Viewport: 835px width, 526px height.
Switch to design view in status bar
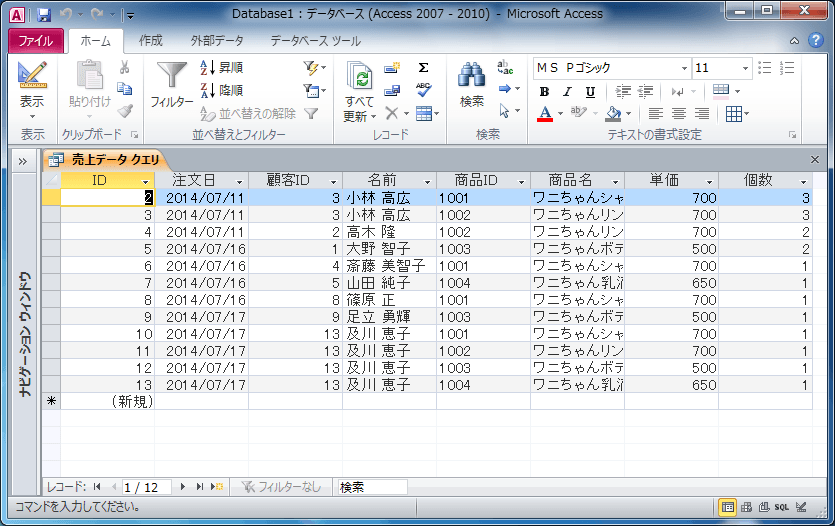tap(801, 507)
